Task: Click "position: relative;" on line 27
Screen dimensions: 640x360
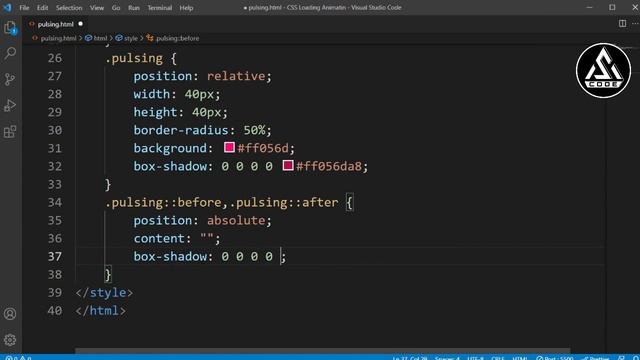Action: click(x=202, y=76)
